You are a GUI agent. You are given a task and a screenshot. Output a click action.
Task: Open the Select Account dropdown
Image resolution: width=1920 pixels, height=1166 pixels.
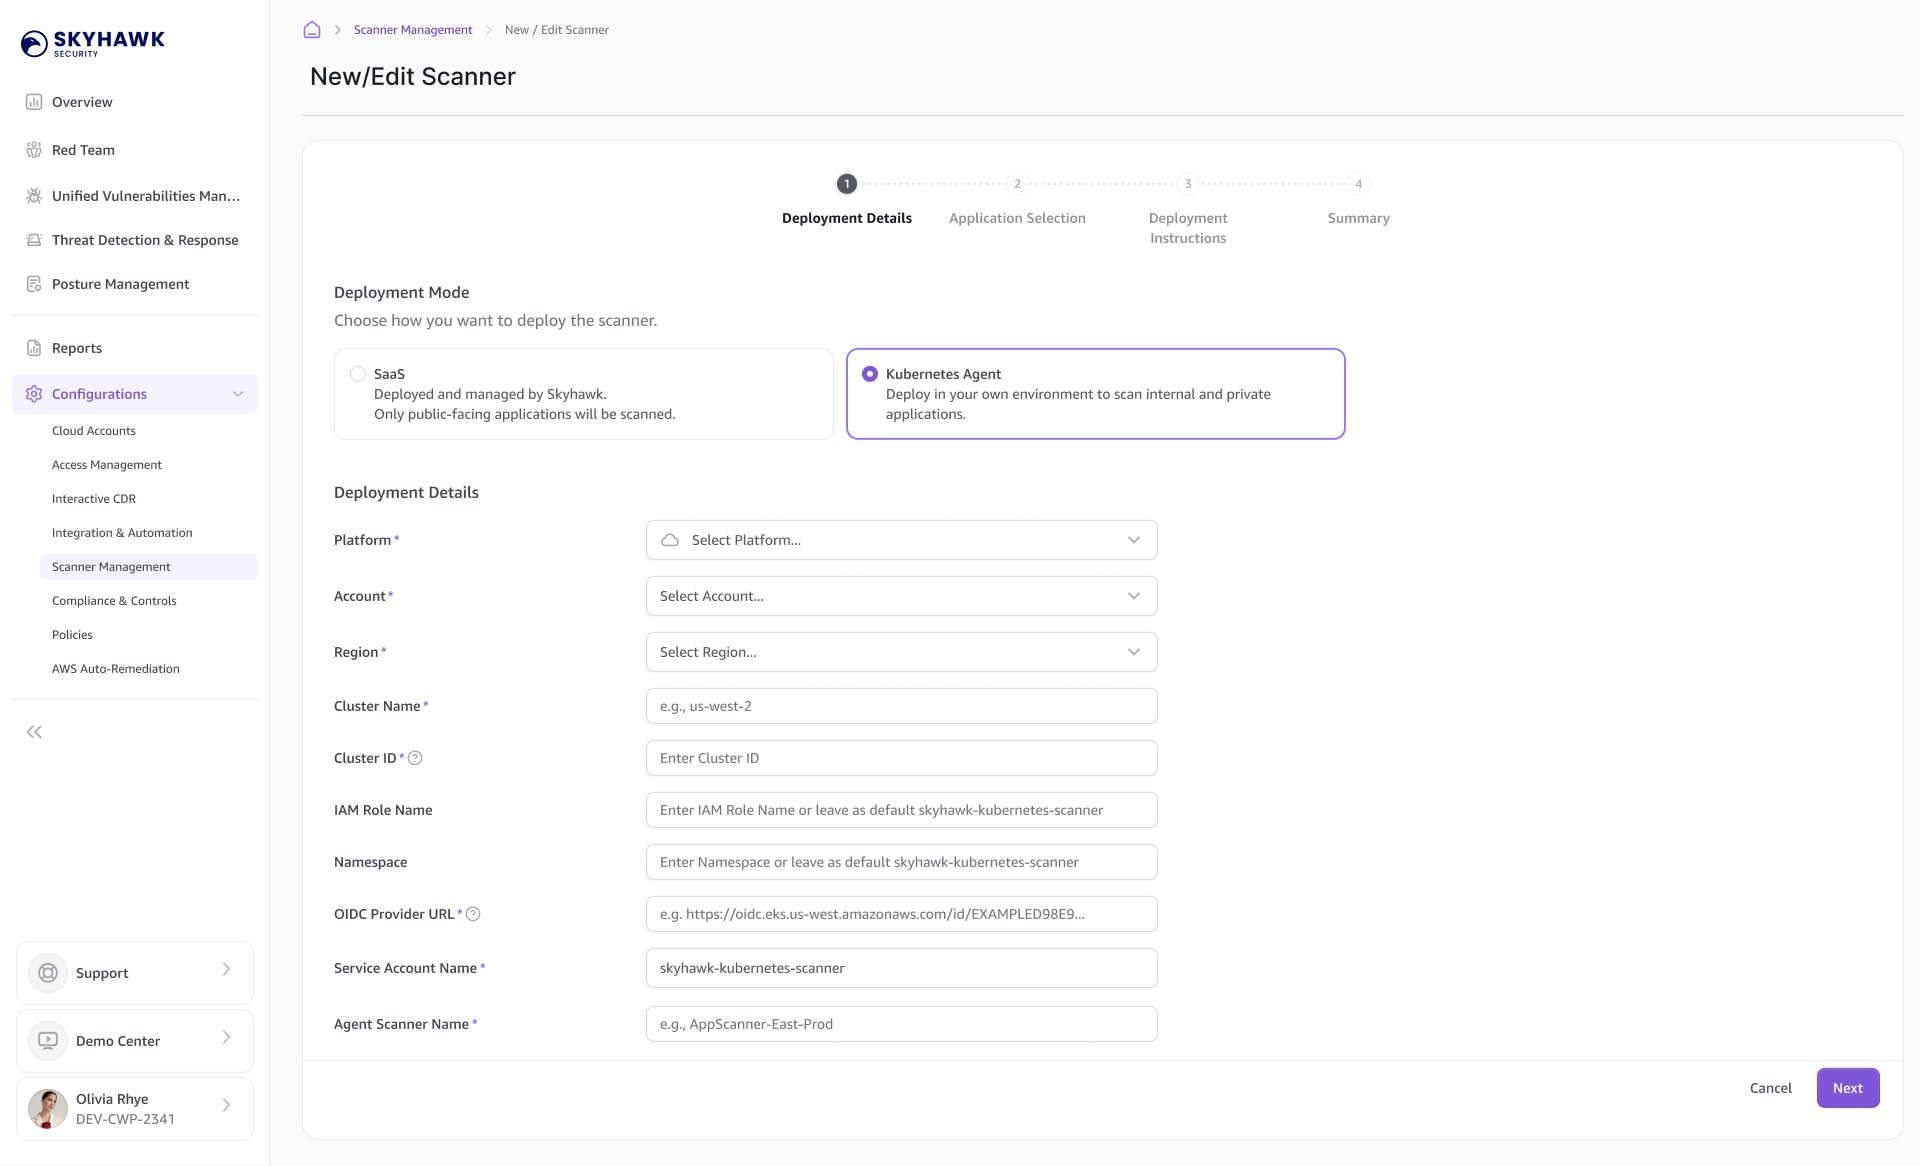click(902, 596)
